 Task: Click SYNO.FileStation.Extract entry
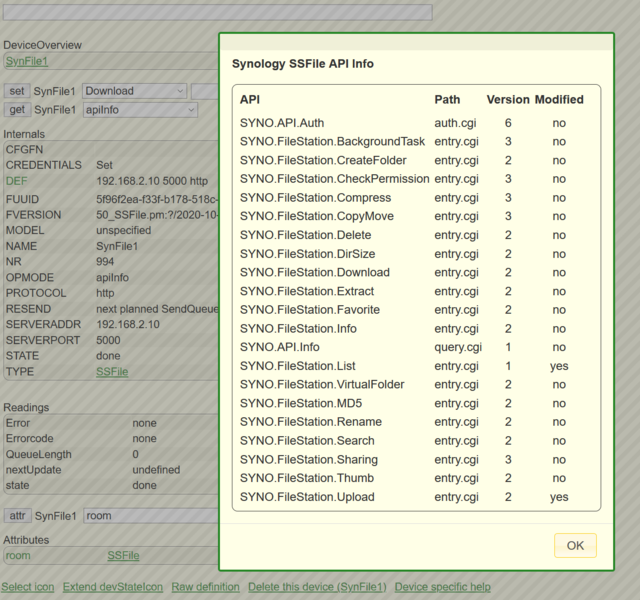307,291
